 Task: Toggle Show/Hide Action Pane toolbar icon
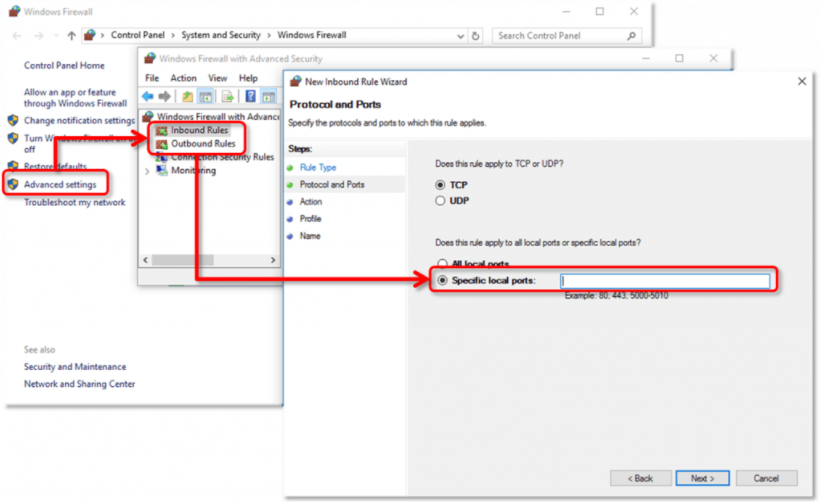pyautogui.click(x=269, y=96)
